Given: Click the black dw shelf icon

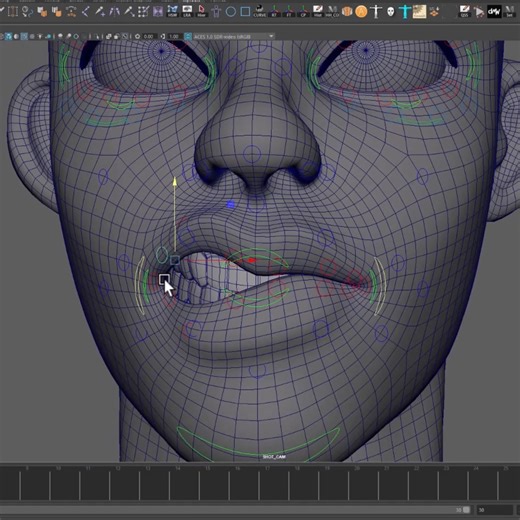Looking at the screenshot, I should pos(494,12).
